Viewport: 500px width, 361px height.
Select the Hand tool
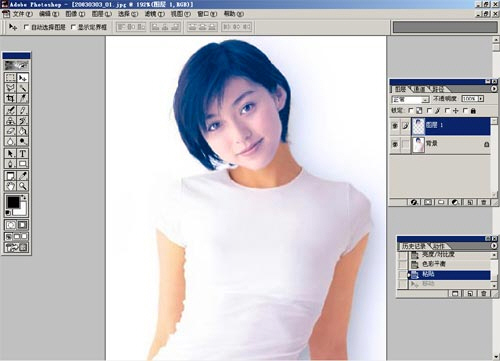click(x=10, y=186)
